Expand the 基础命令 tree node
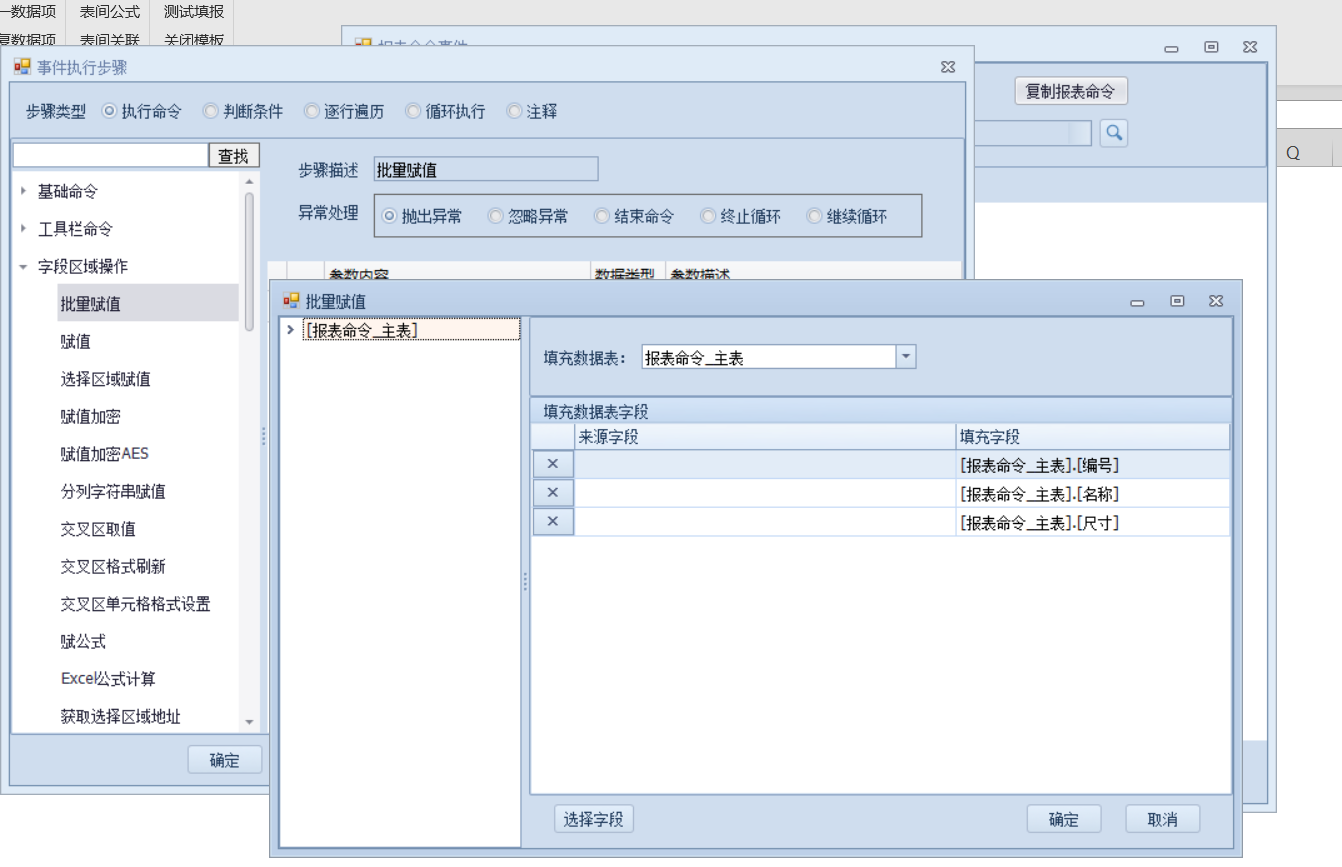The width and height of the screenshot is (1342, 867). click(24, 191)
